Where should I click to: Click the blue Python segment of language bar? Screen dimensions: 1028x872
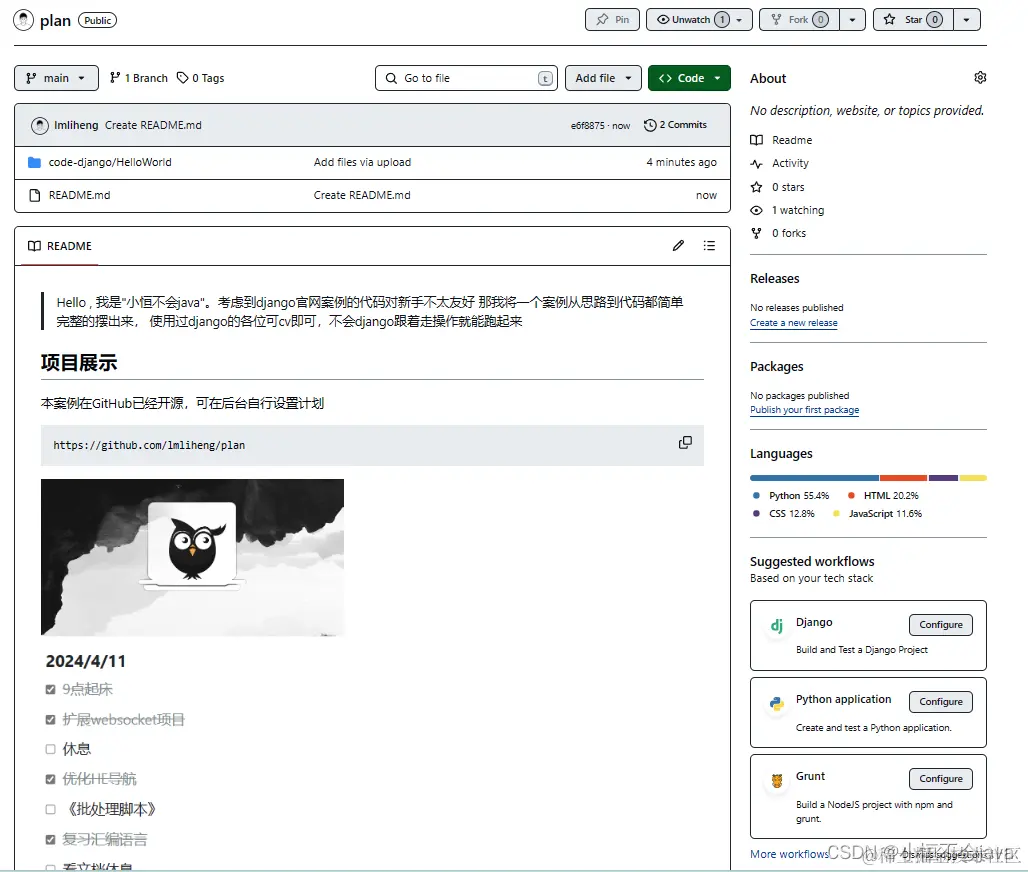pos(815,478)
